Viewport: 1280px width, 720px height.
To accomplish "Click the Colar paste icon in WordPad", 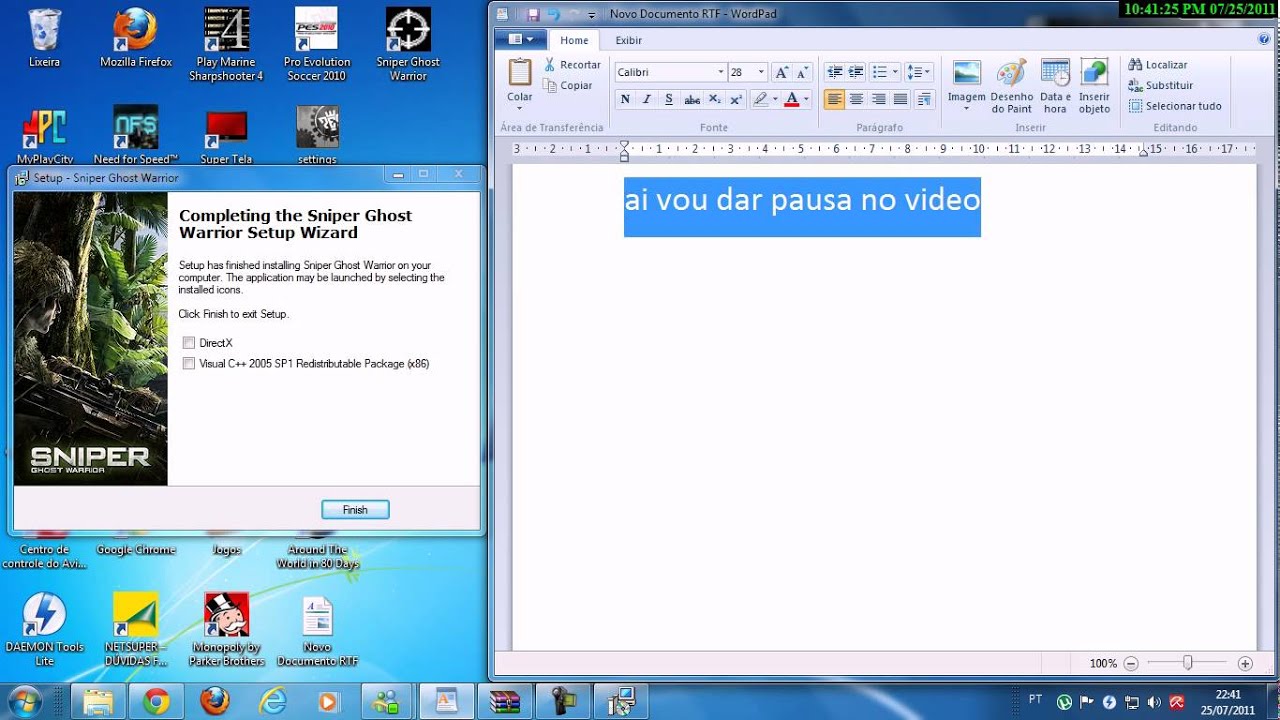I will [520, 73].
